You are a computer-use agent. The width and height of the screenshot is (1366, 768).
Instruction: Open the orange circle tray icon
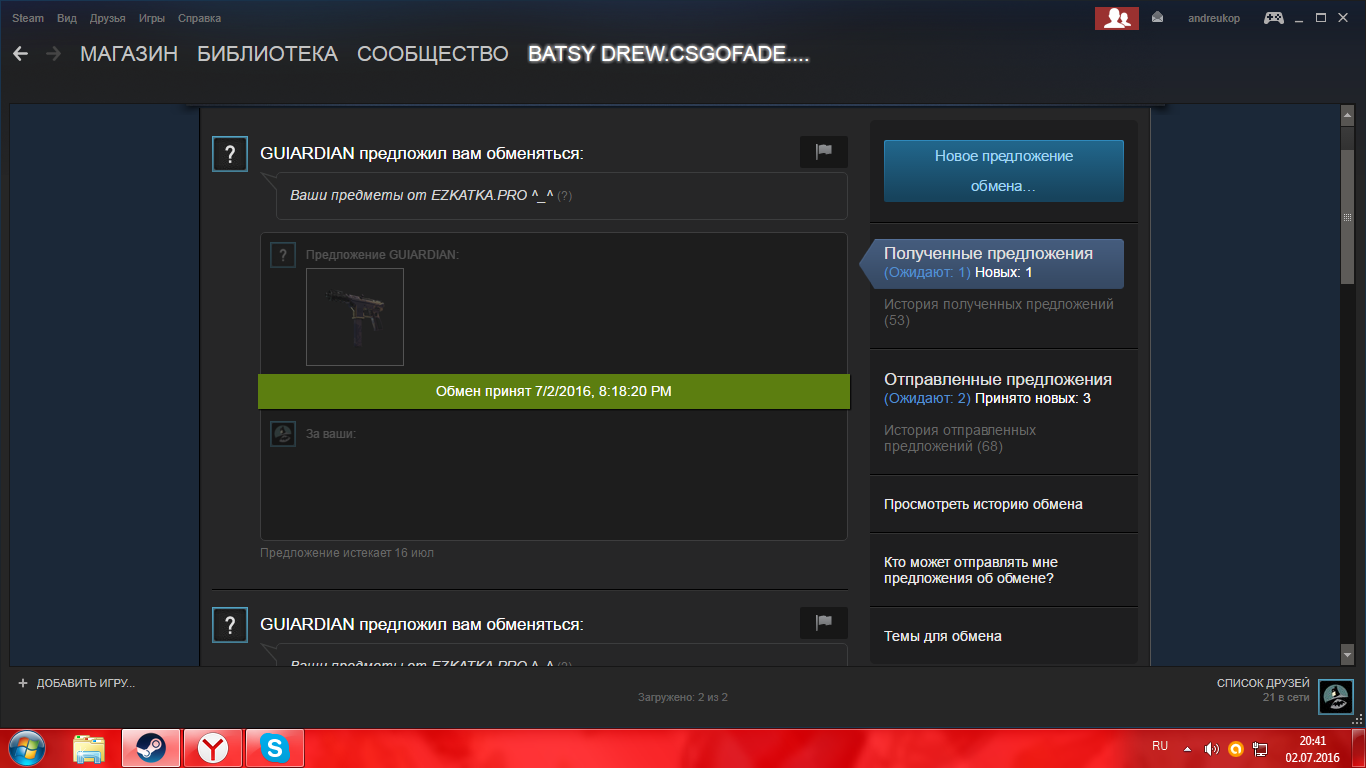coord(1236,748)
